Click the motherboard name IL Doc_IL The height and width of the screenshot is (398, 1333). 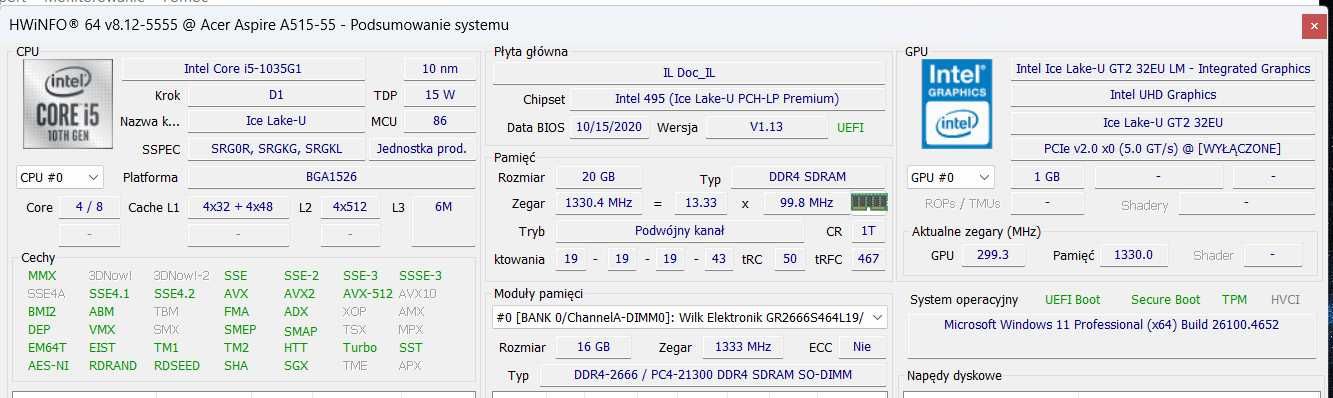pyautogui.click(x=689, y=73)
